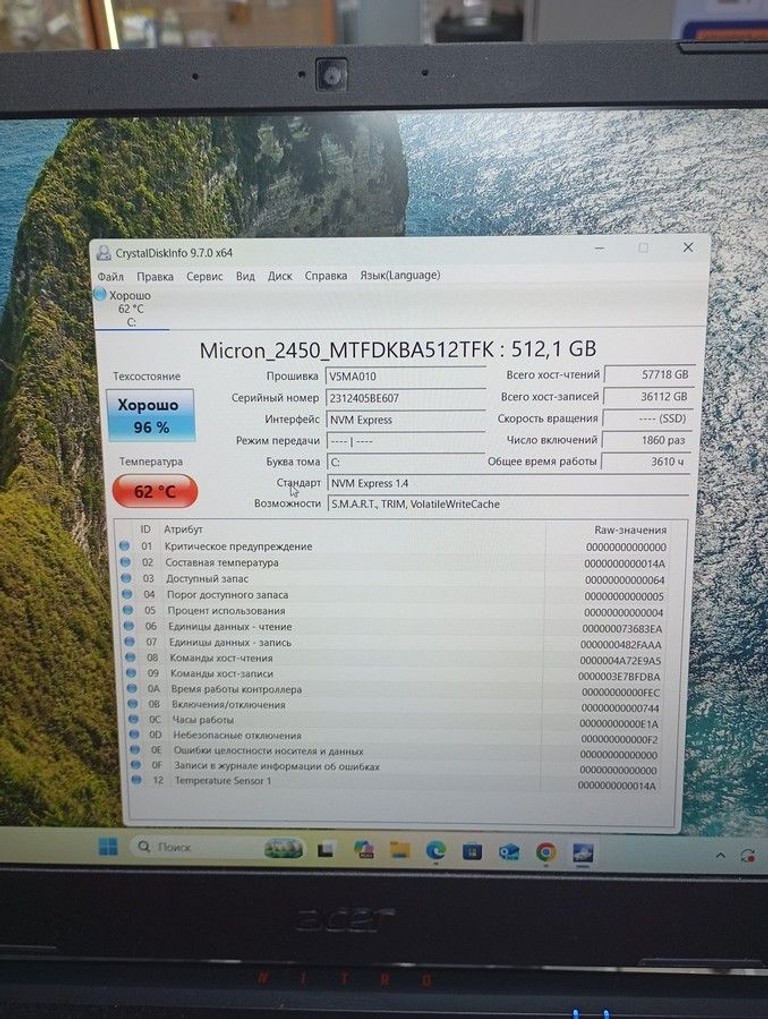Minimize the CrystalDiskInfo window
Screen dimensions: 768x1019
pos(600,248)
